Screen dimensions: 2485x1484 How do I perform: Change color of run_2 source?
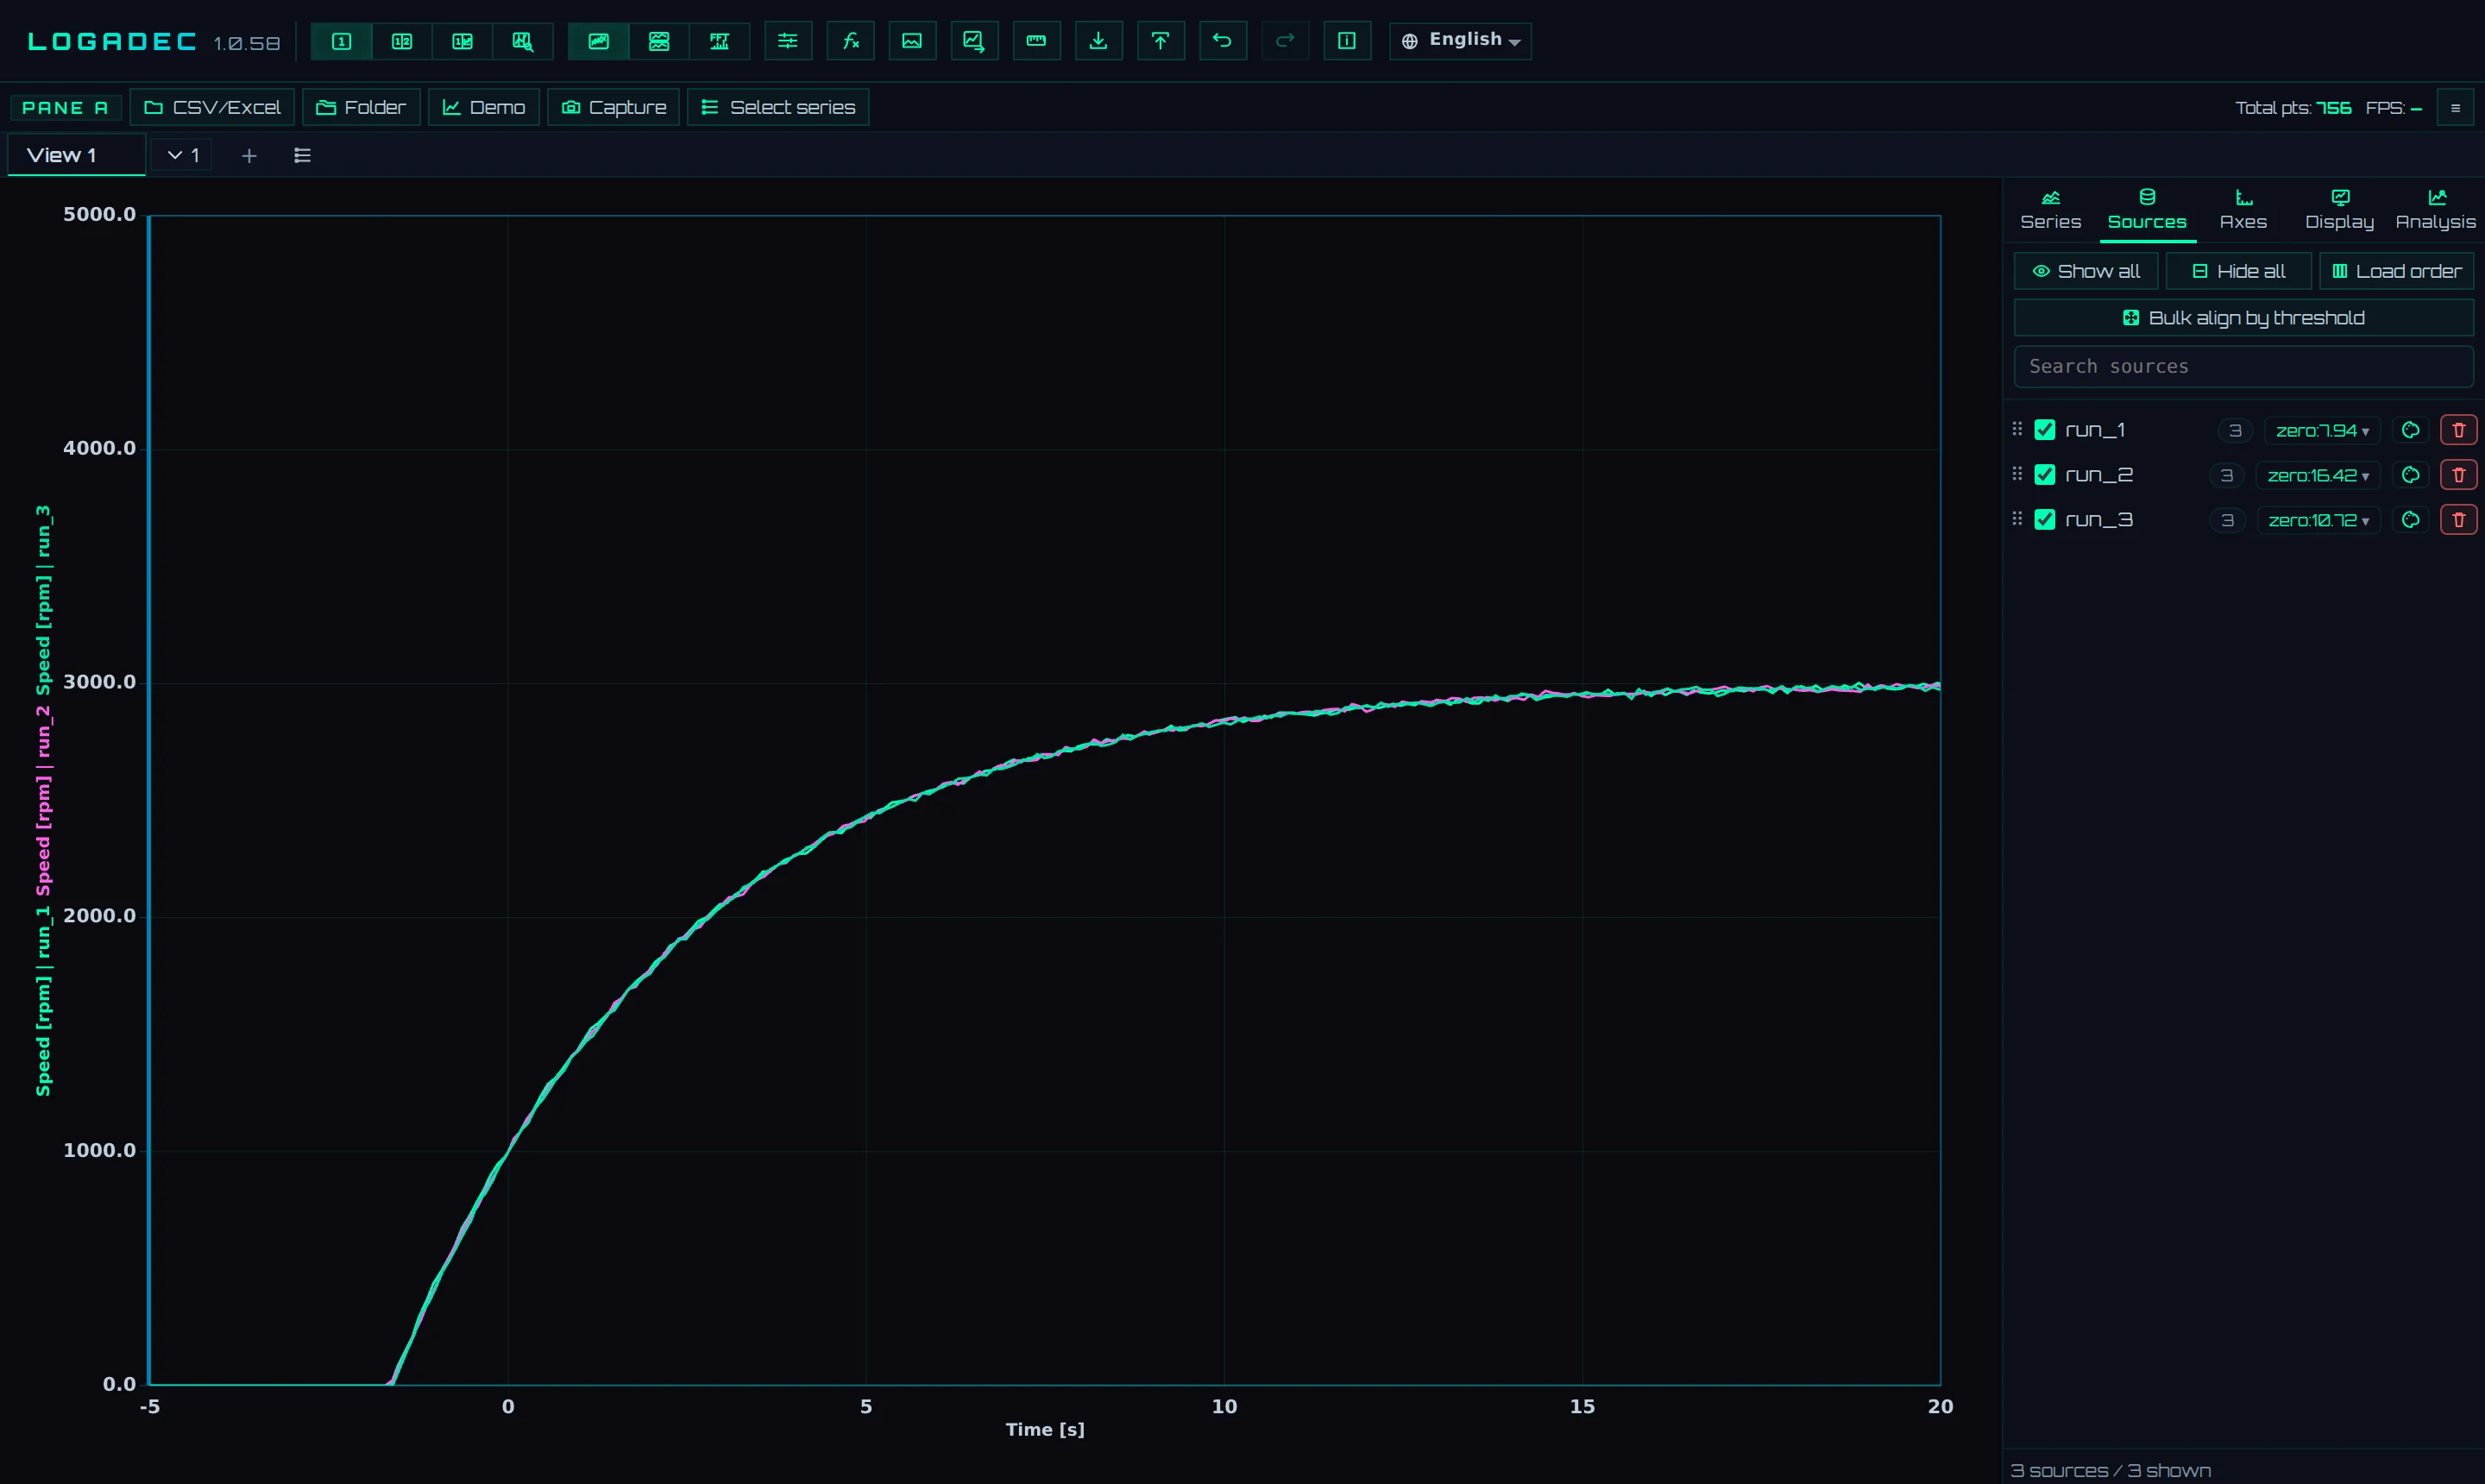click(x=2411, y=475)
